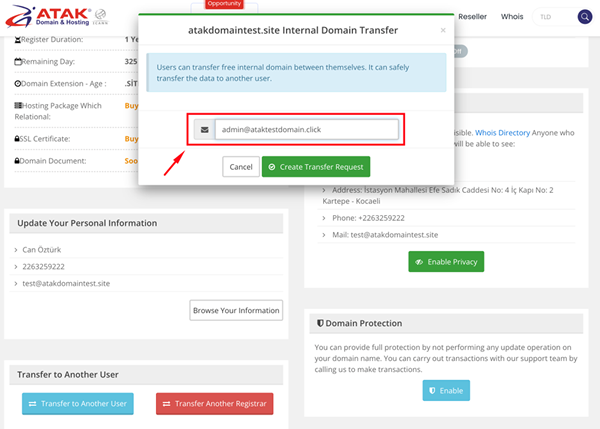Click the ATAK Domain & Hosting logo
This screenshot has width=600, height=429.
tap(57, 17)
